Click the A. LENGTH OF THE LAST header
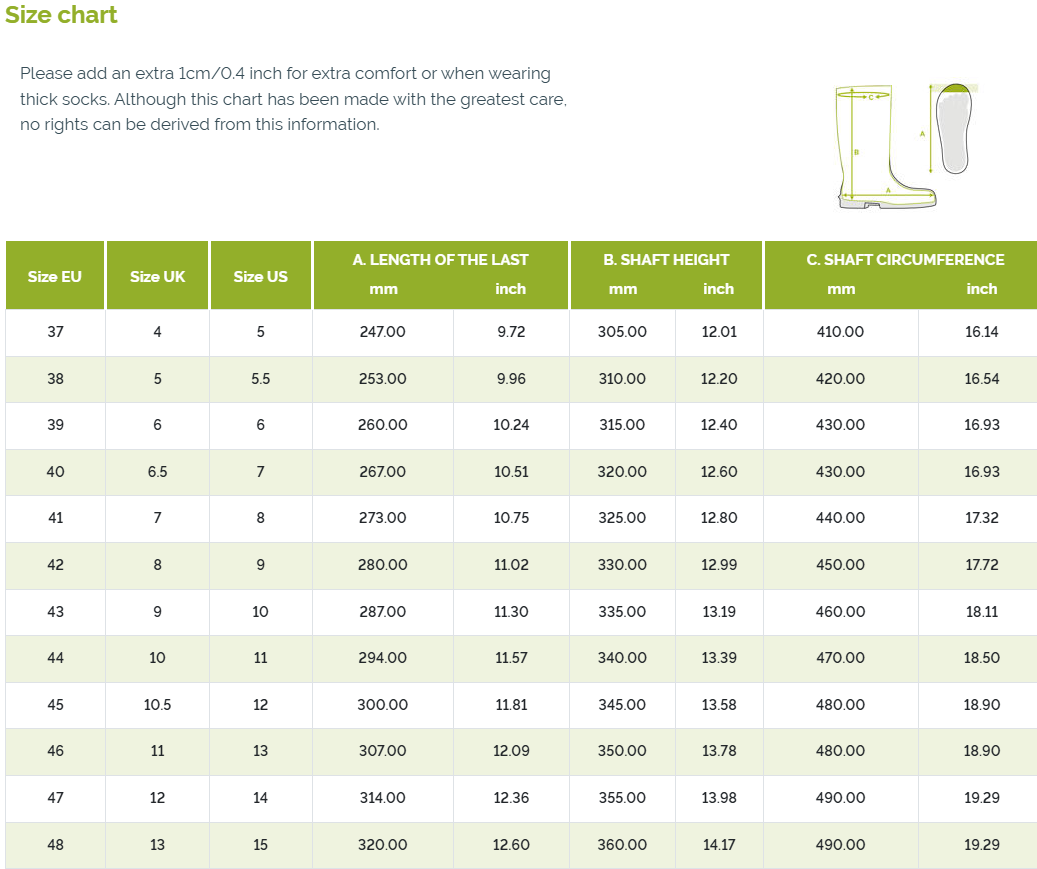The width and height of the screenshot is (1037, 869). 440,260
